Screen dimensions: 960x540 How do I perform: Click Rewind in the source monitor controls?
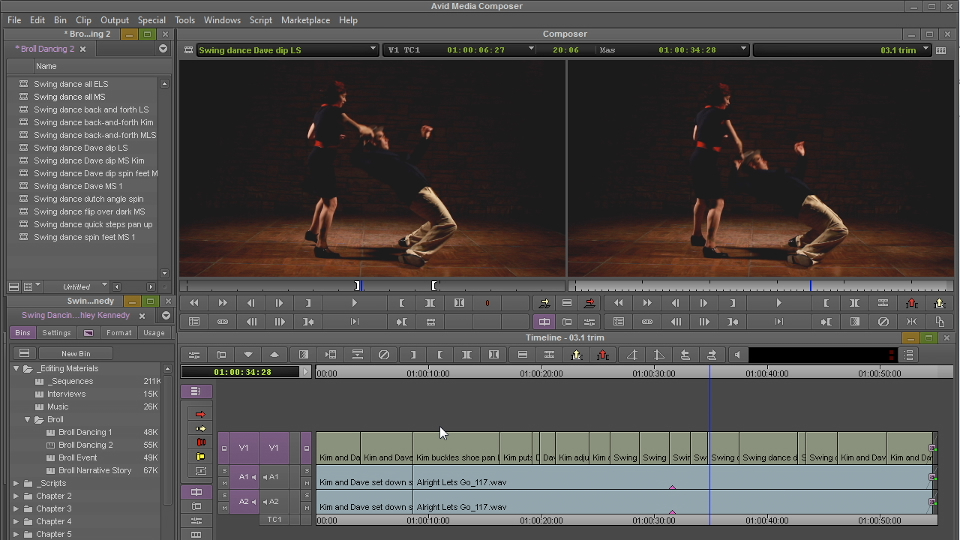point(194,303)
